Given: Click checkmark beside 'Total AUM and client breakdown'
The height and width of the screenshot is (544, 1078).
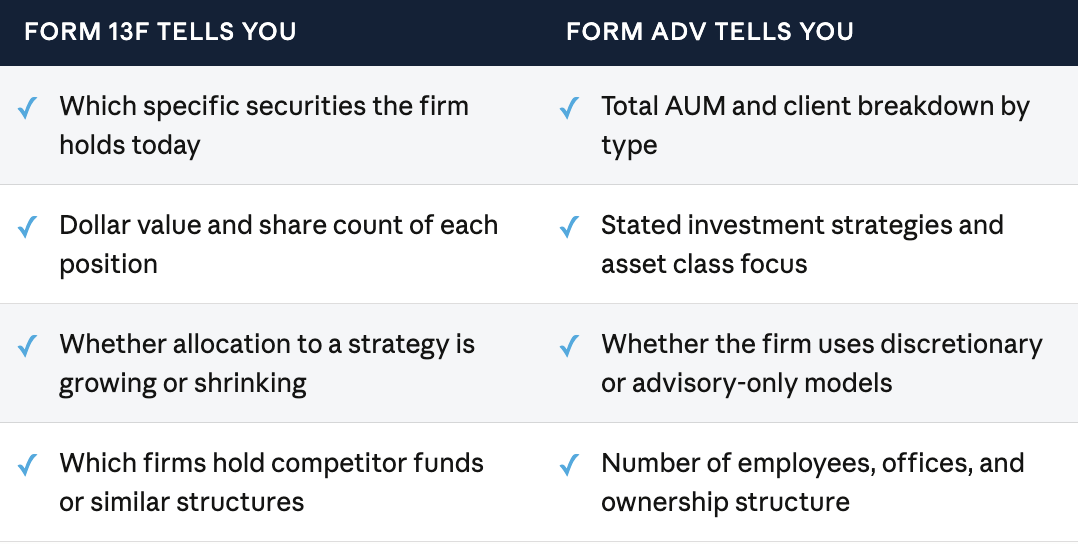Looking at the screenshot, I should pos(569,107).
